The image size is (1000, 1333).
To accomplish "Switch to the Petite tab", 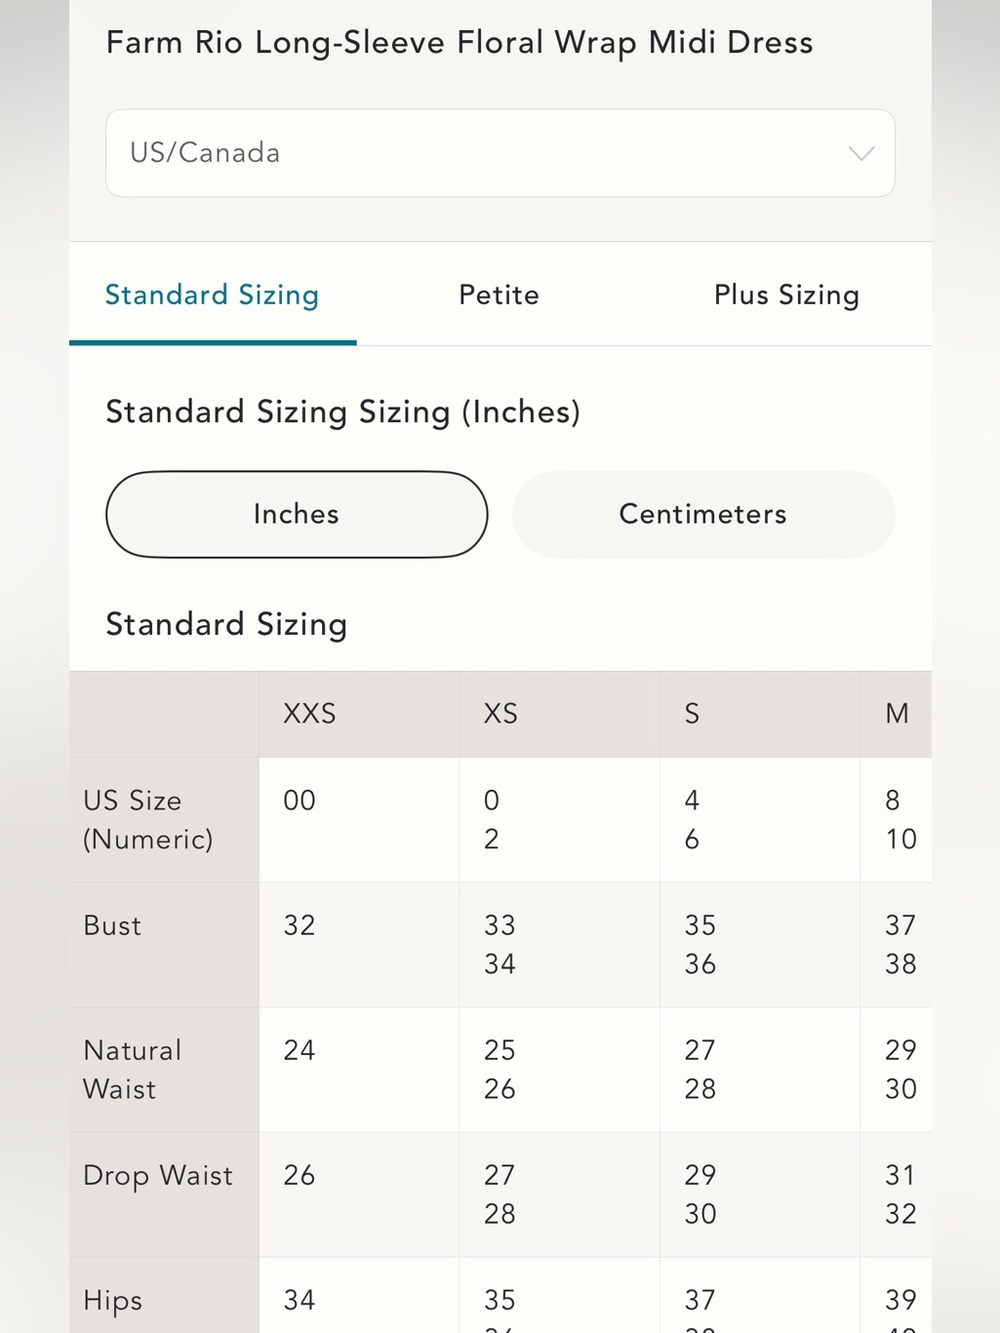I will pyautogui.click(x=499, y=295).
